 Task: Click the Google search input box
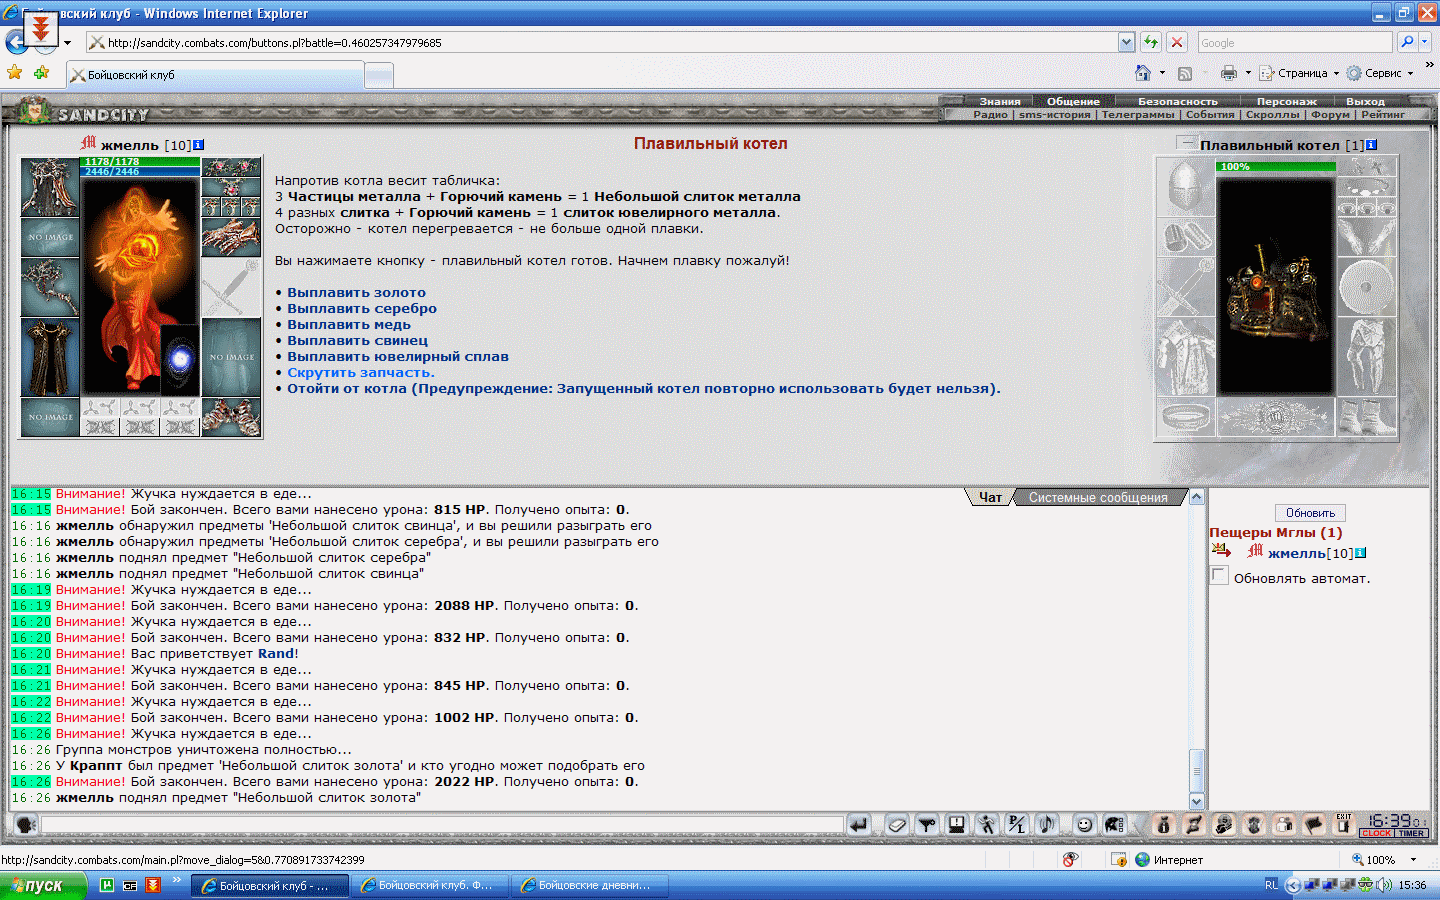pos(1295,42)
